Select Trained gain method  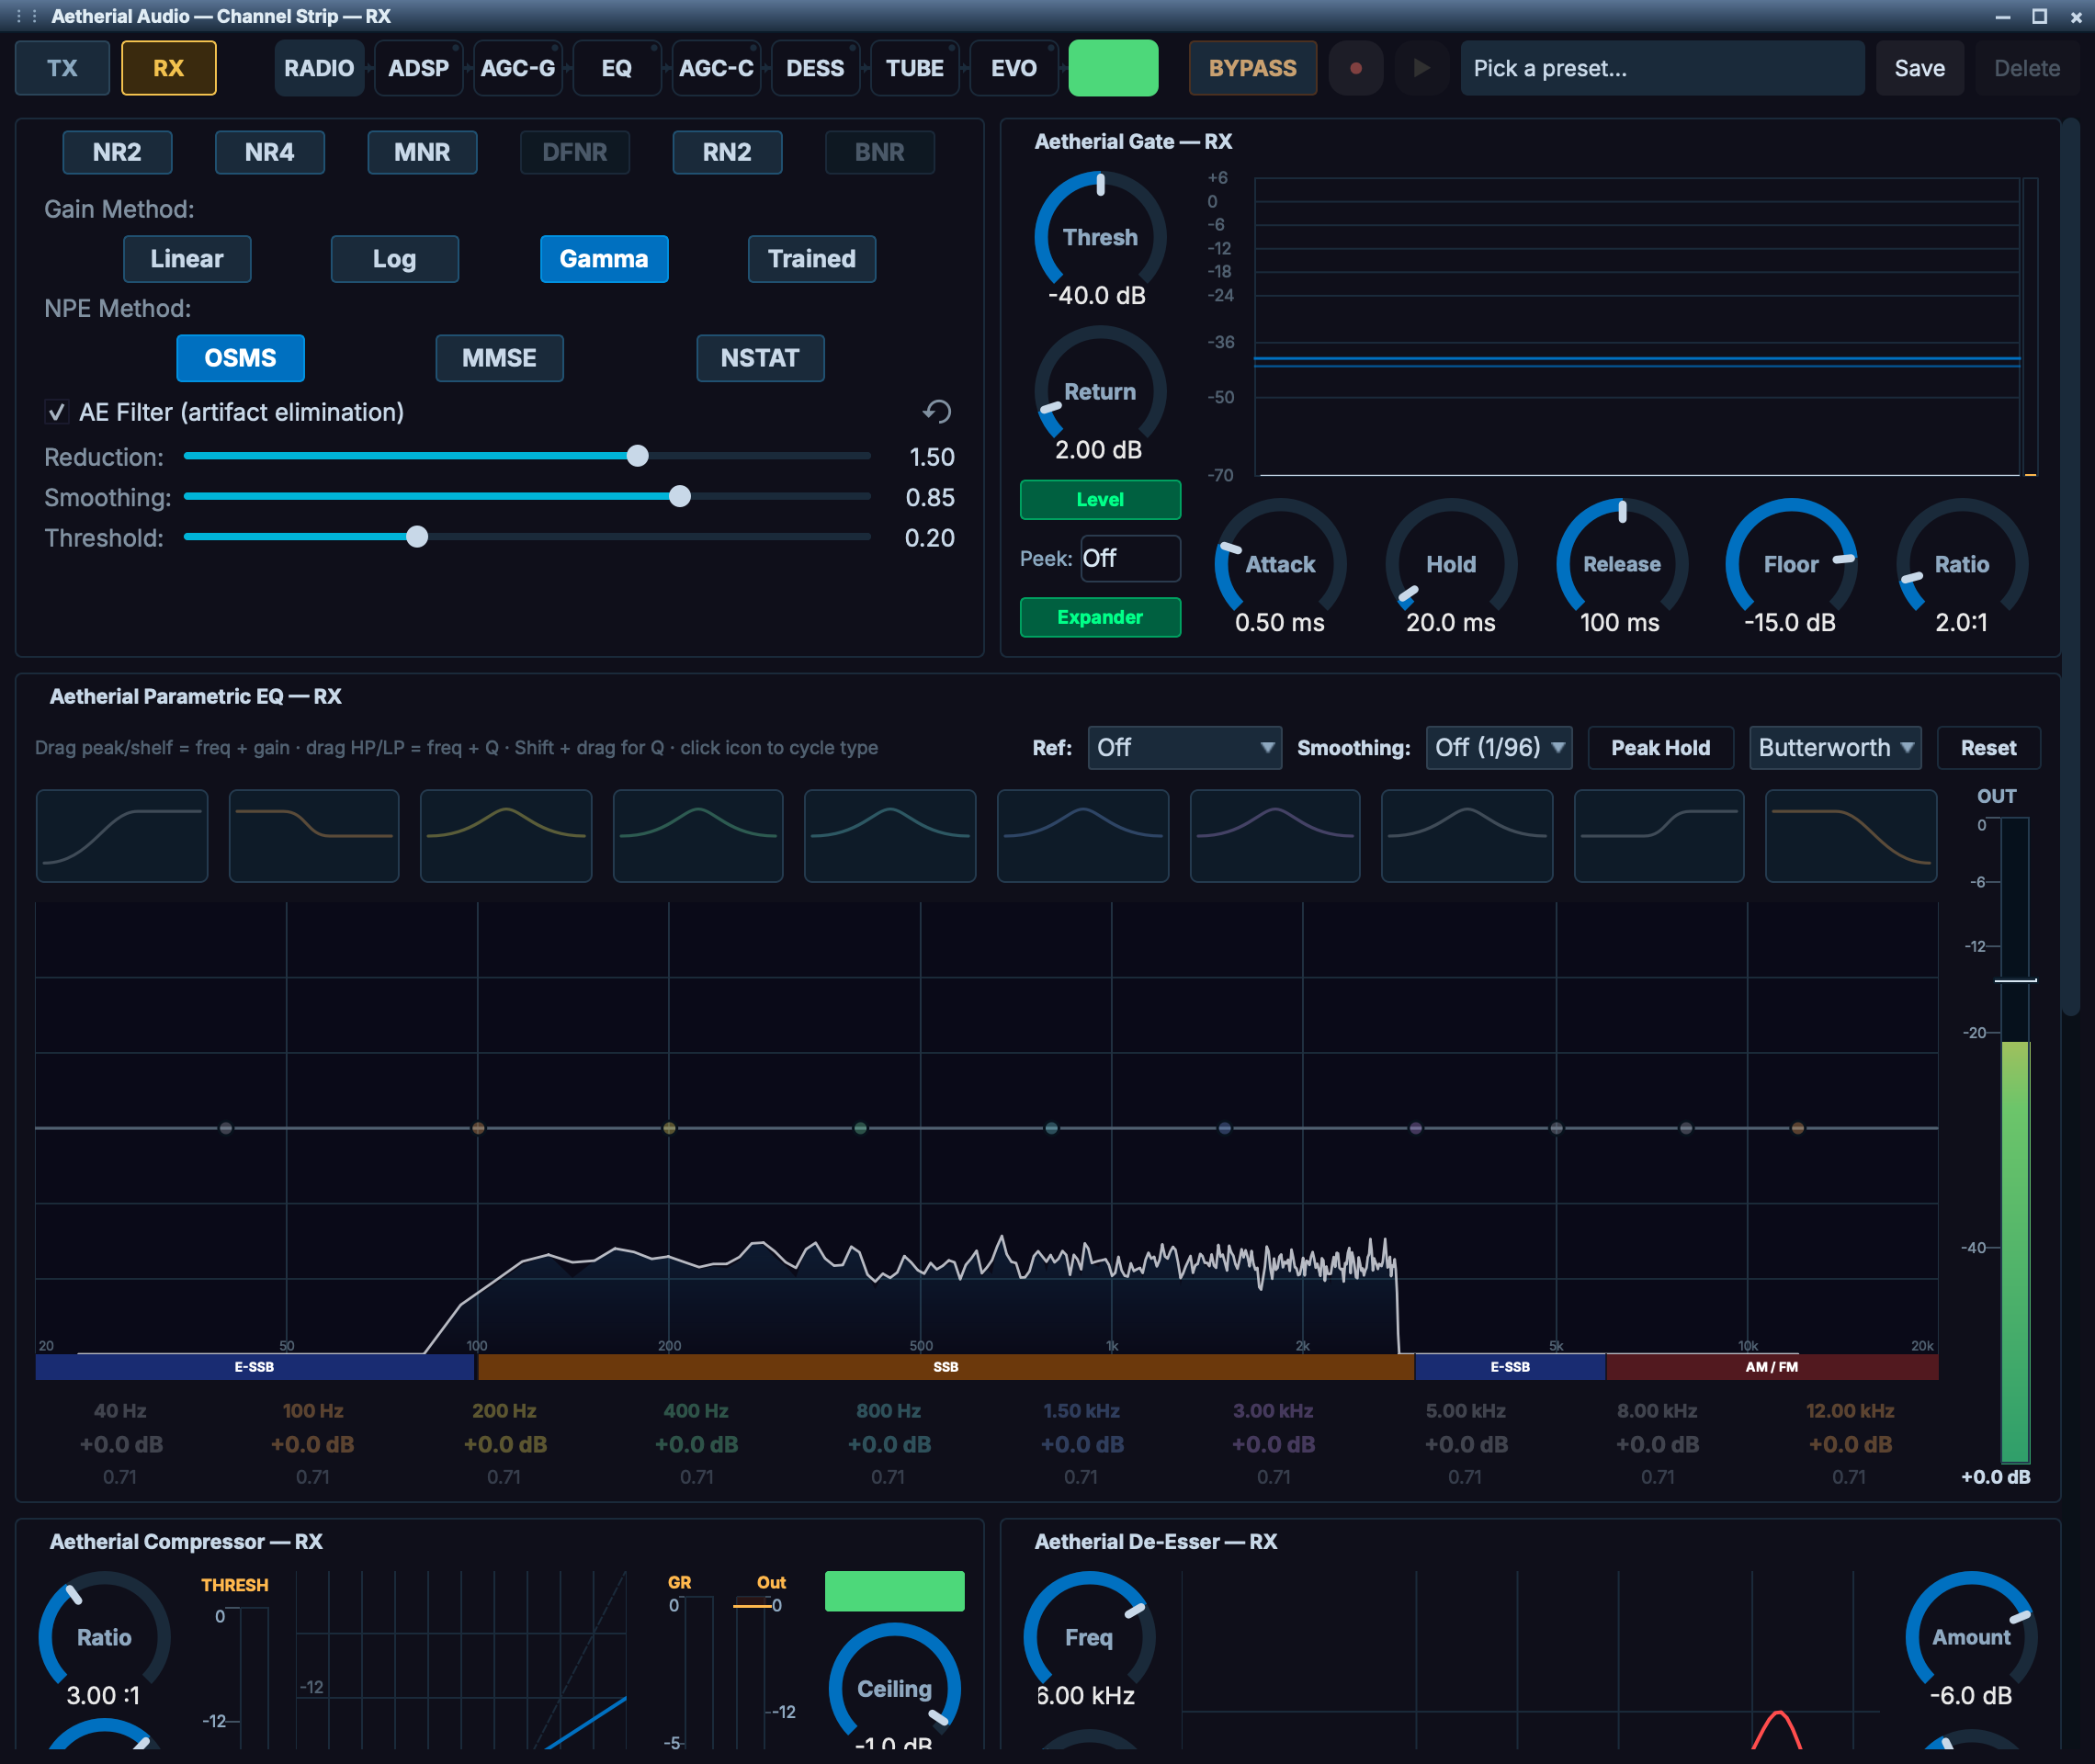pos(812,259)
